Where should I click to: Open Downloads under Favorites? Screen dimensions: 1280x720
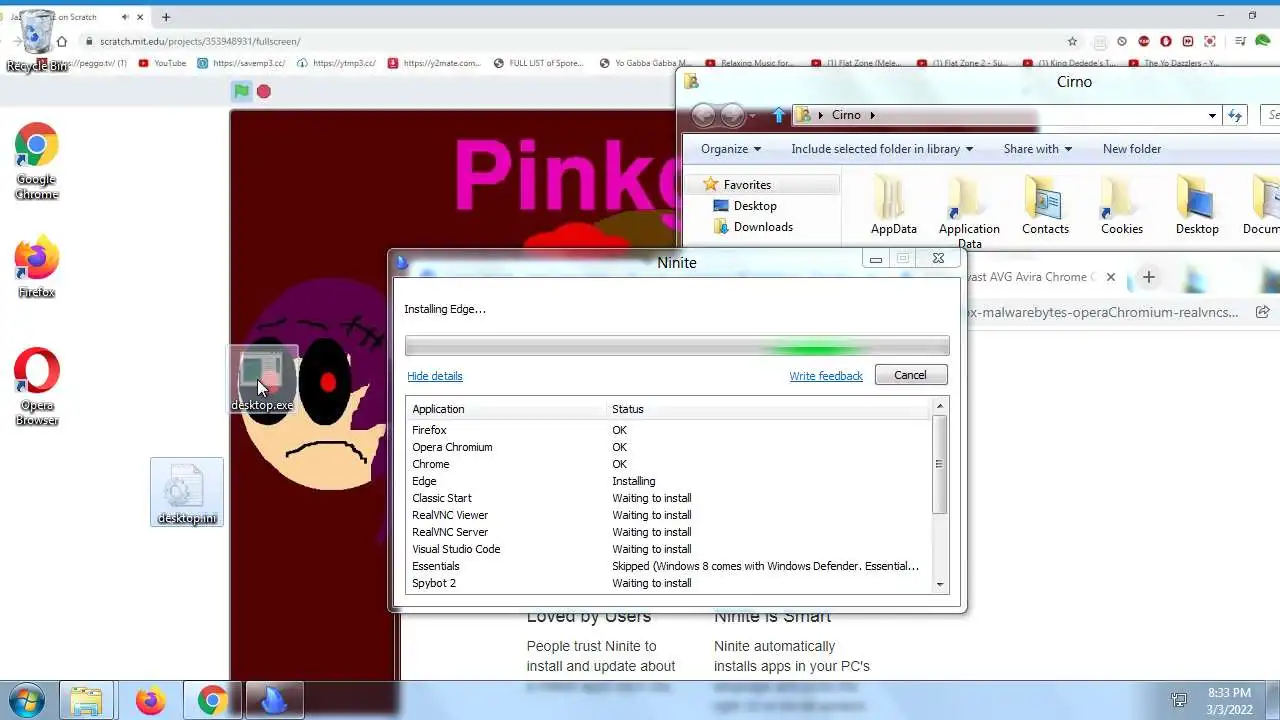pyautogui.click(x=763, y=227)
